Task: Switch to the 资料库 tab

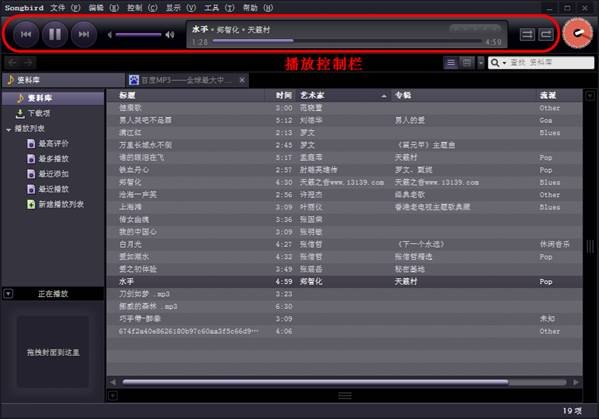Action: [63, 80]
